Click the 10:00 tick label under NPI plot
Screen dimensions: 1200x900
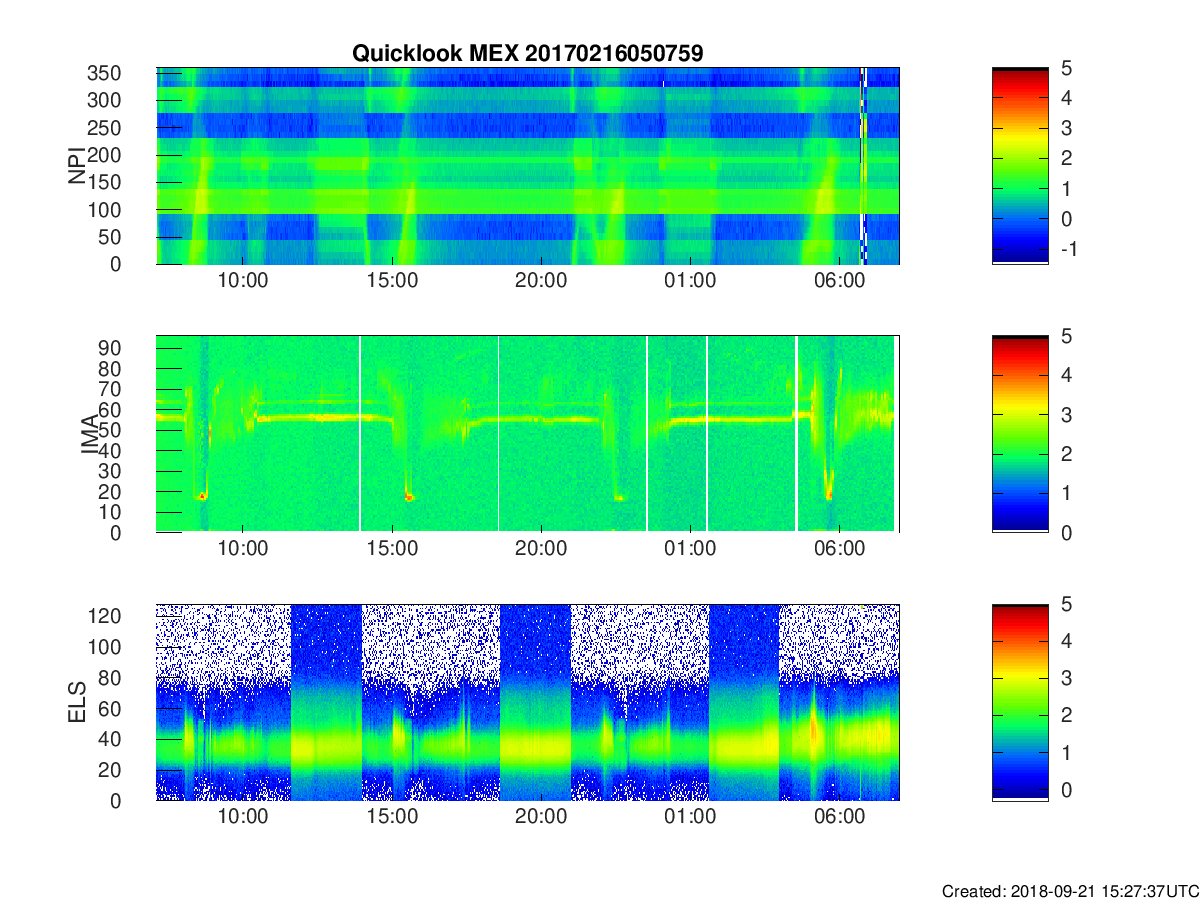[x=243, y=281]
